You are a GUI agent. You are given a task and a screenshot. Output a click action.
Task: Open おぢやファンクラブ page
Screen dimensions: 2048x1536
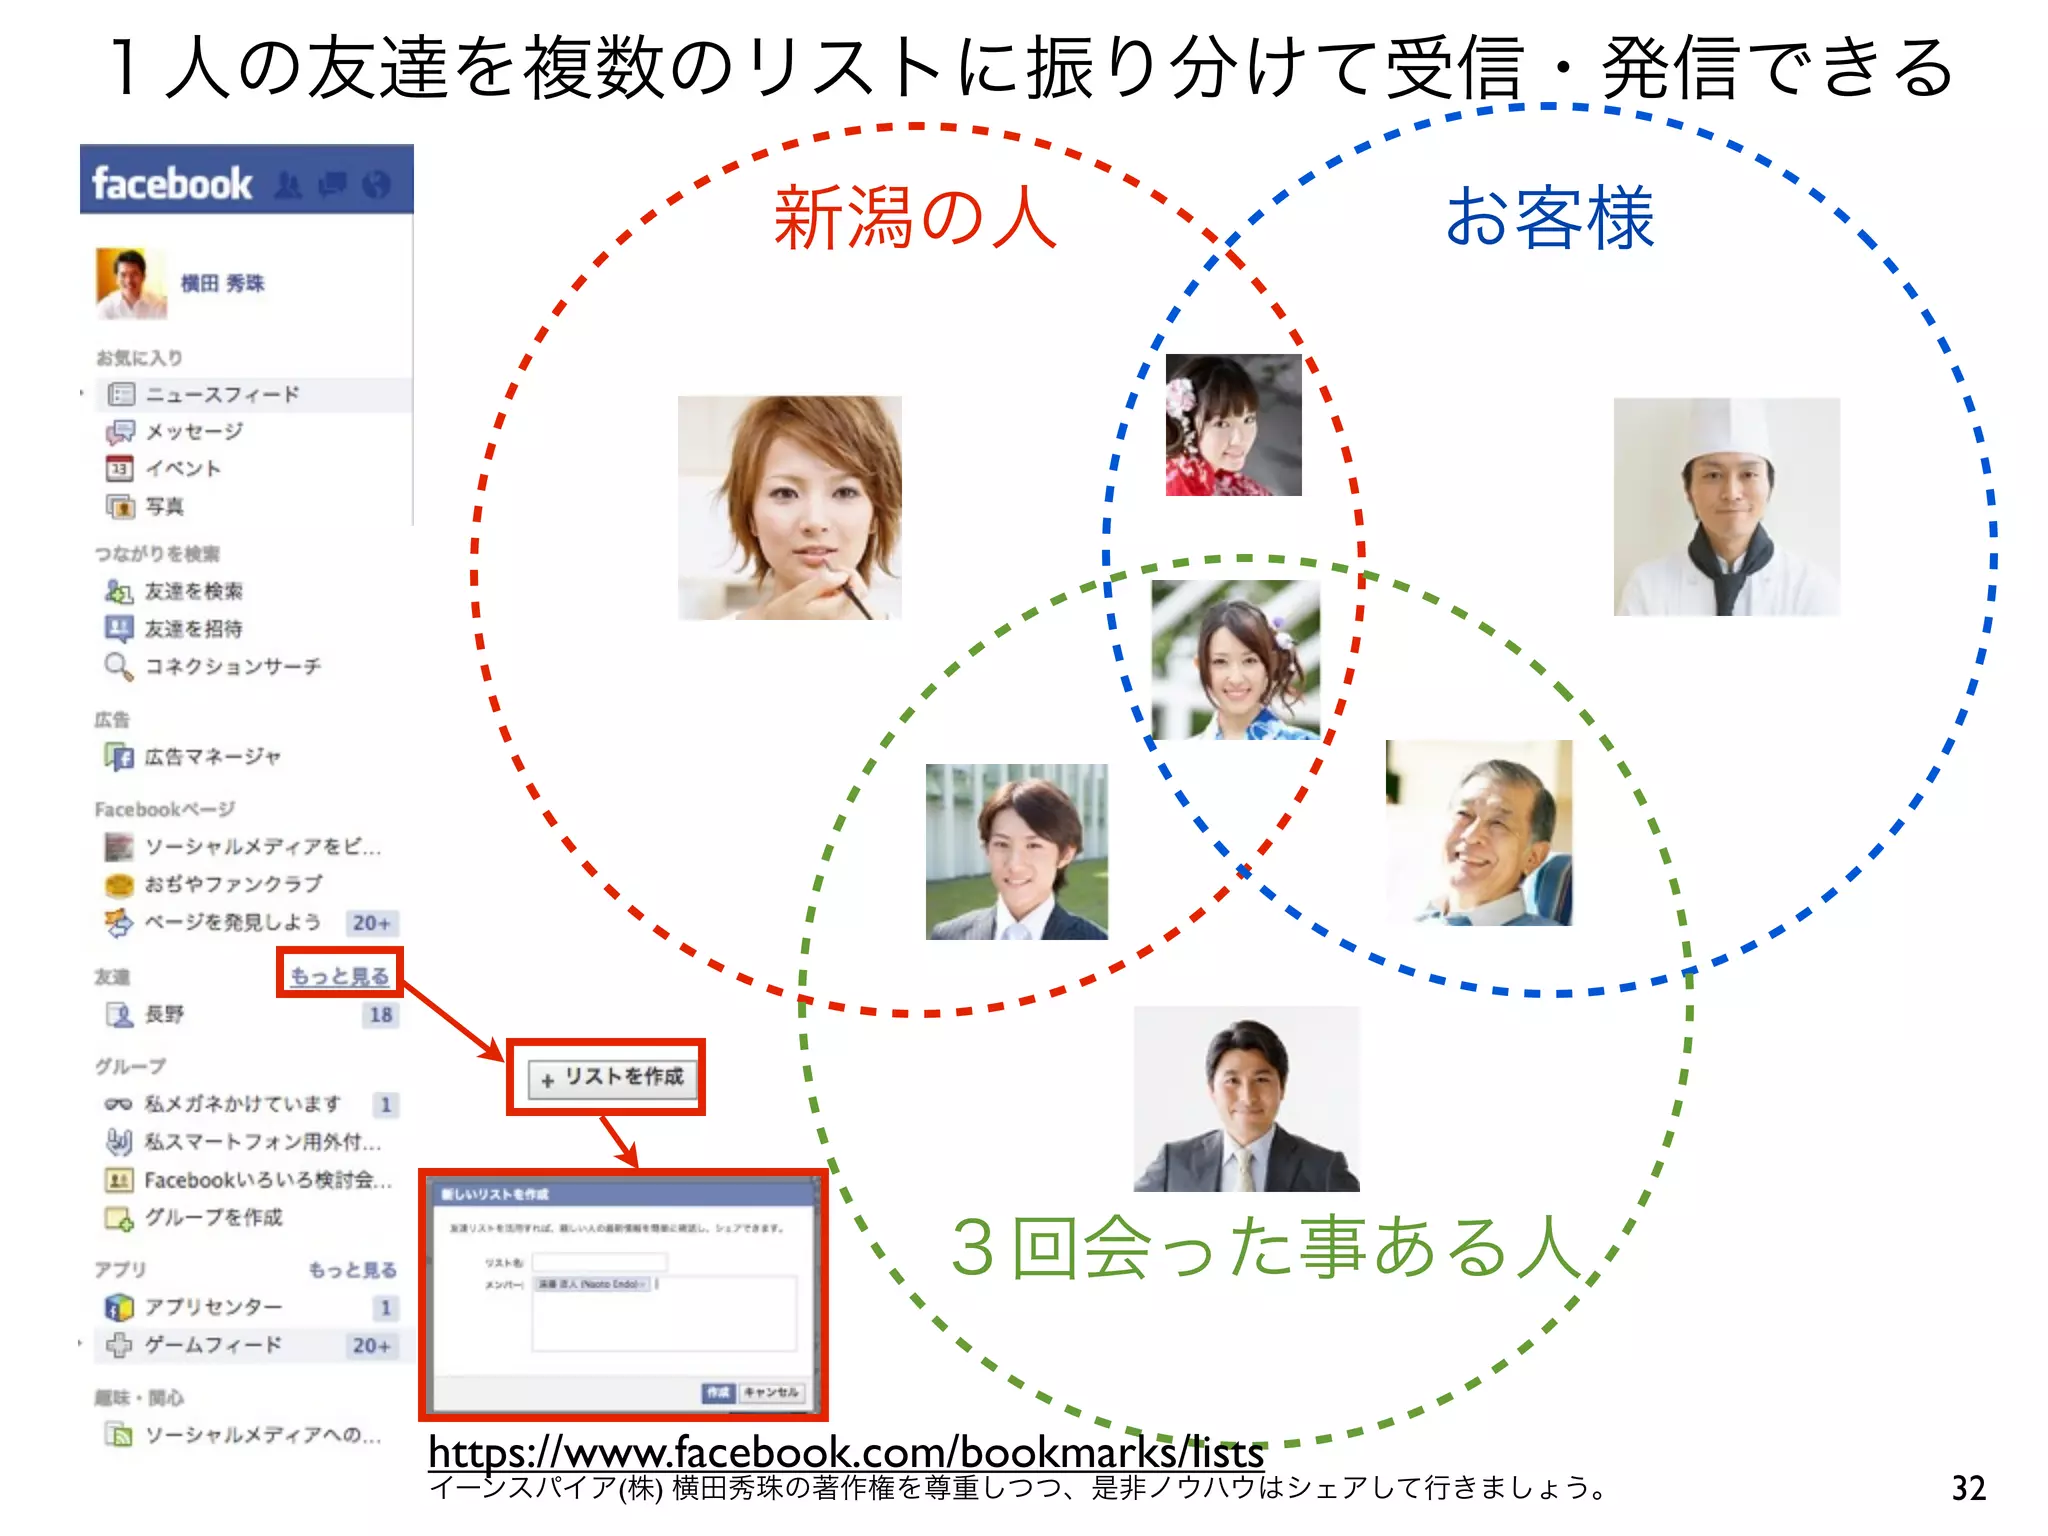point(234,885)
